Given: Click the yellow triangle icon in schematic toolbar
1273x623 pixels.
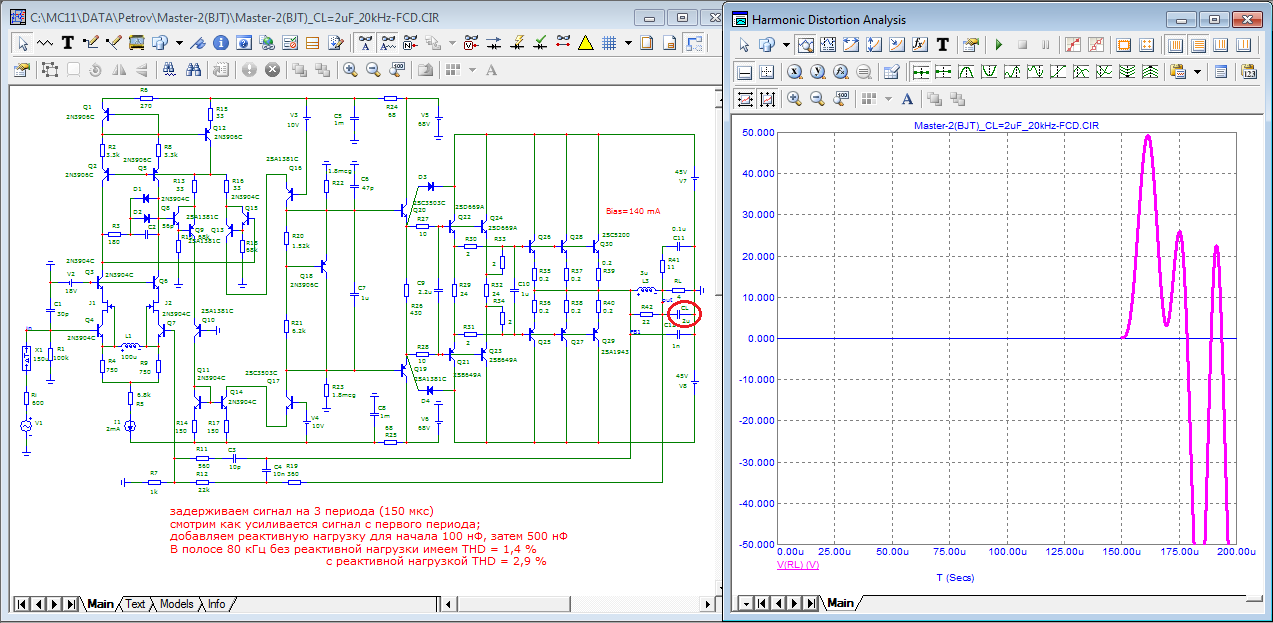Looking at the screenshot, I should point(585,43).
